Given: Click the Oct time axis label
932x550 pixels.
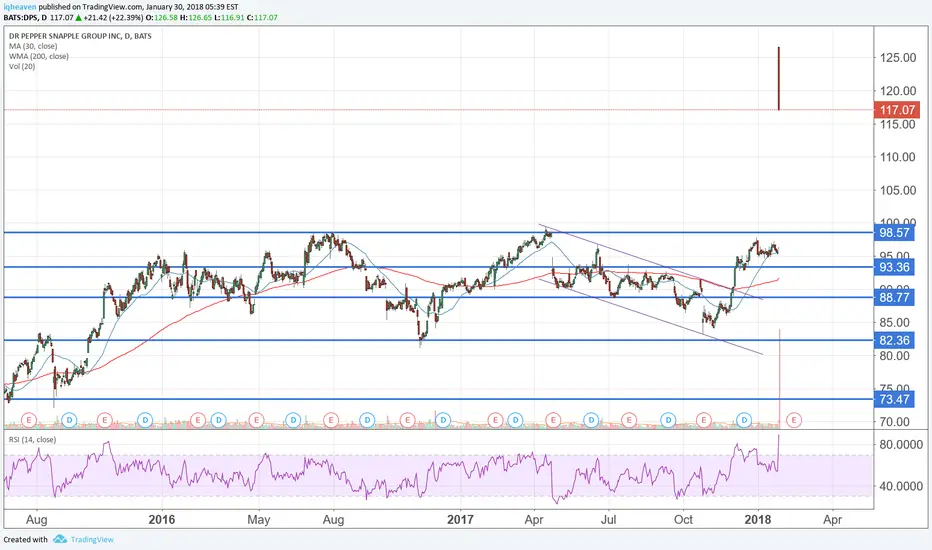Looking at the screenshot, I should [683, 520].
